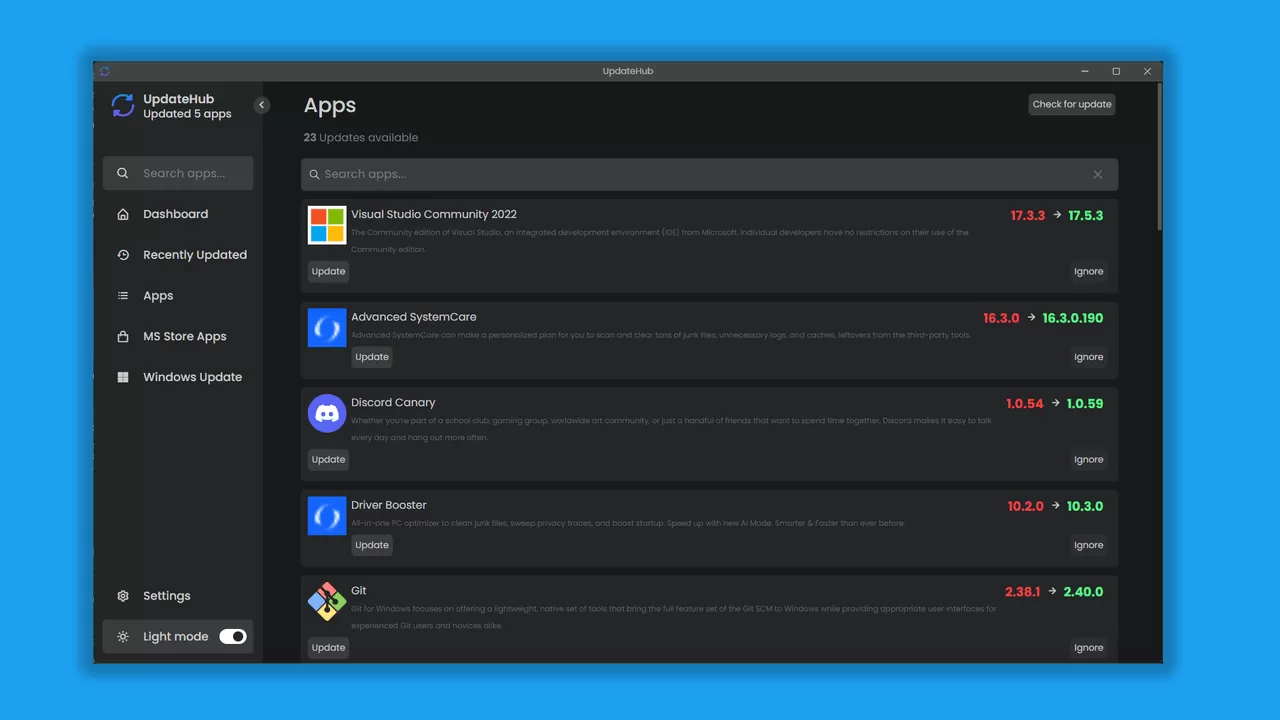Click the Apps list icon in sidebar
Image resolution: width=1280 pixels, height=720 pixels.
[122, 295]
